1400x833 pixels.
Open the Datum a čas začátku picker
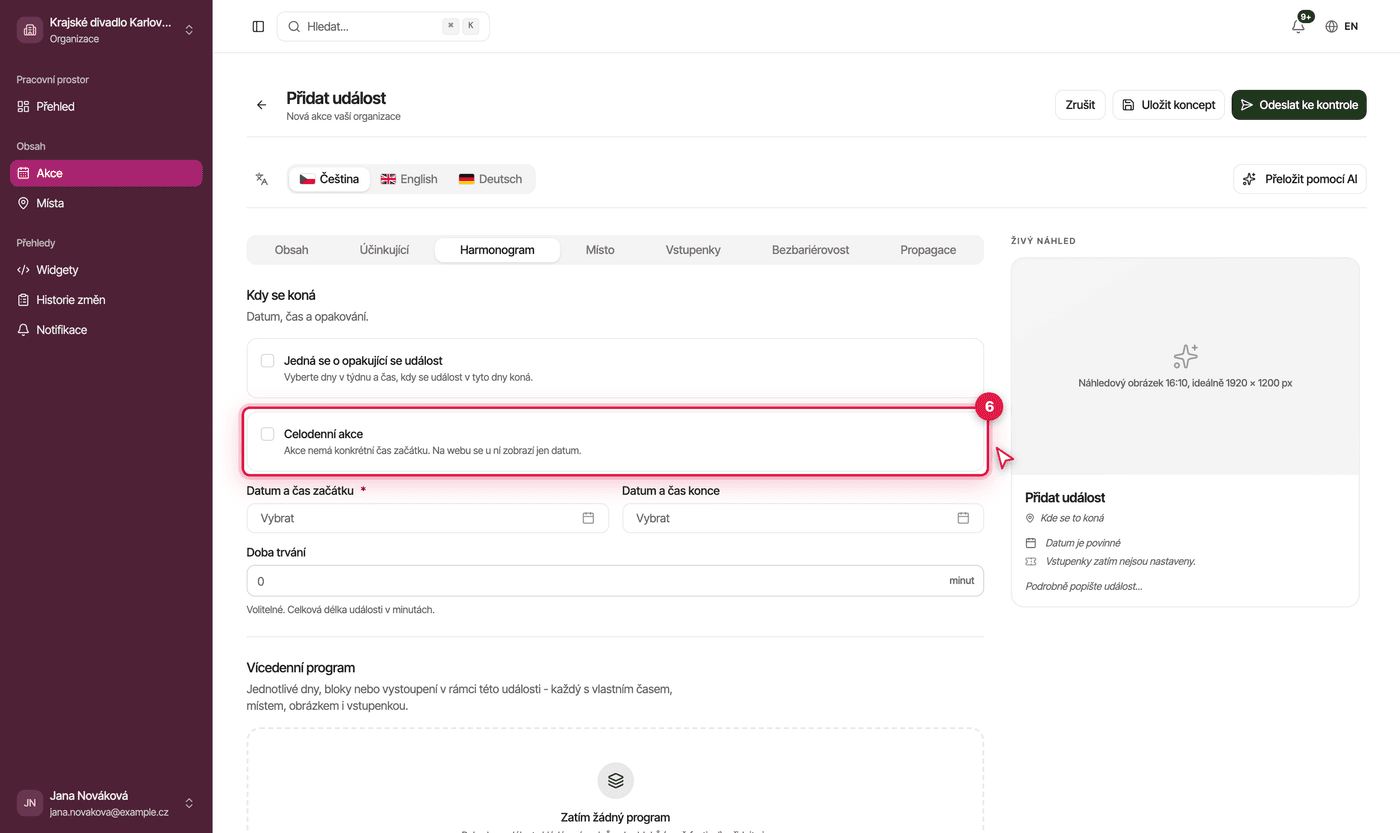[x=428, y=518]
